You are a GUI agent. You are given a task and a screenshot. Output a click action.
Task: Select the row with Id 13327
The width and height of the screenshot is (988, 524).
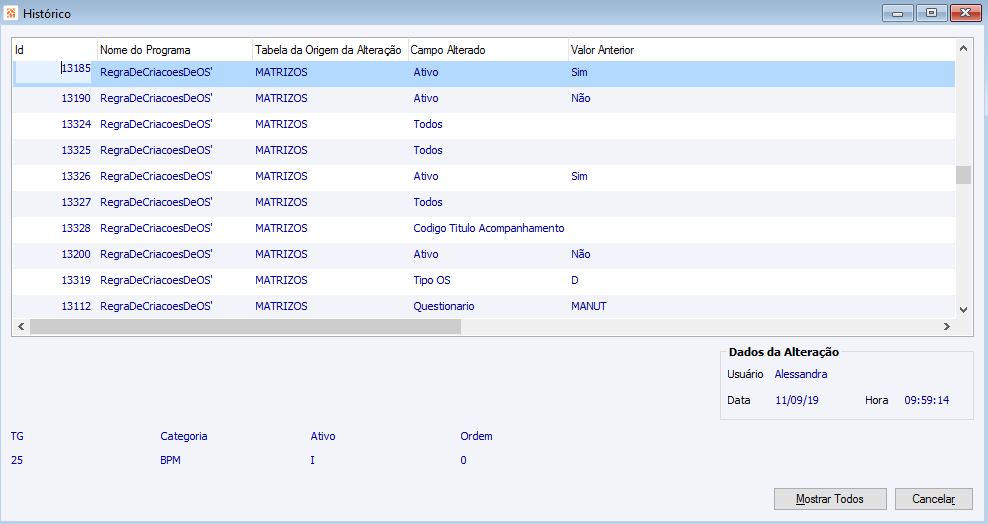coord(484,202)
